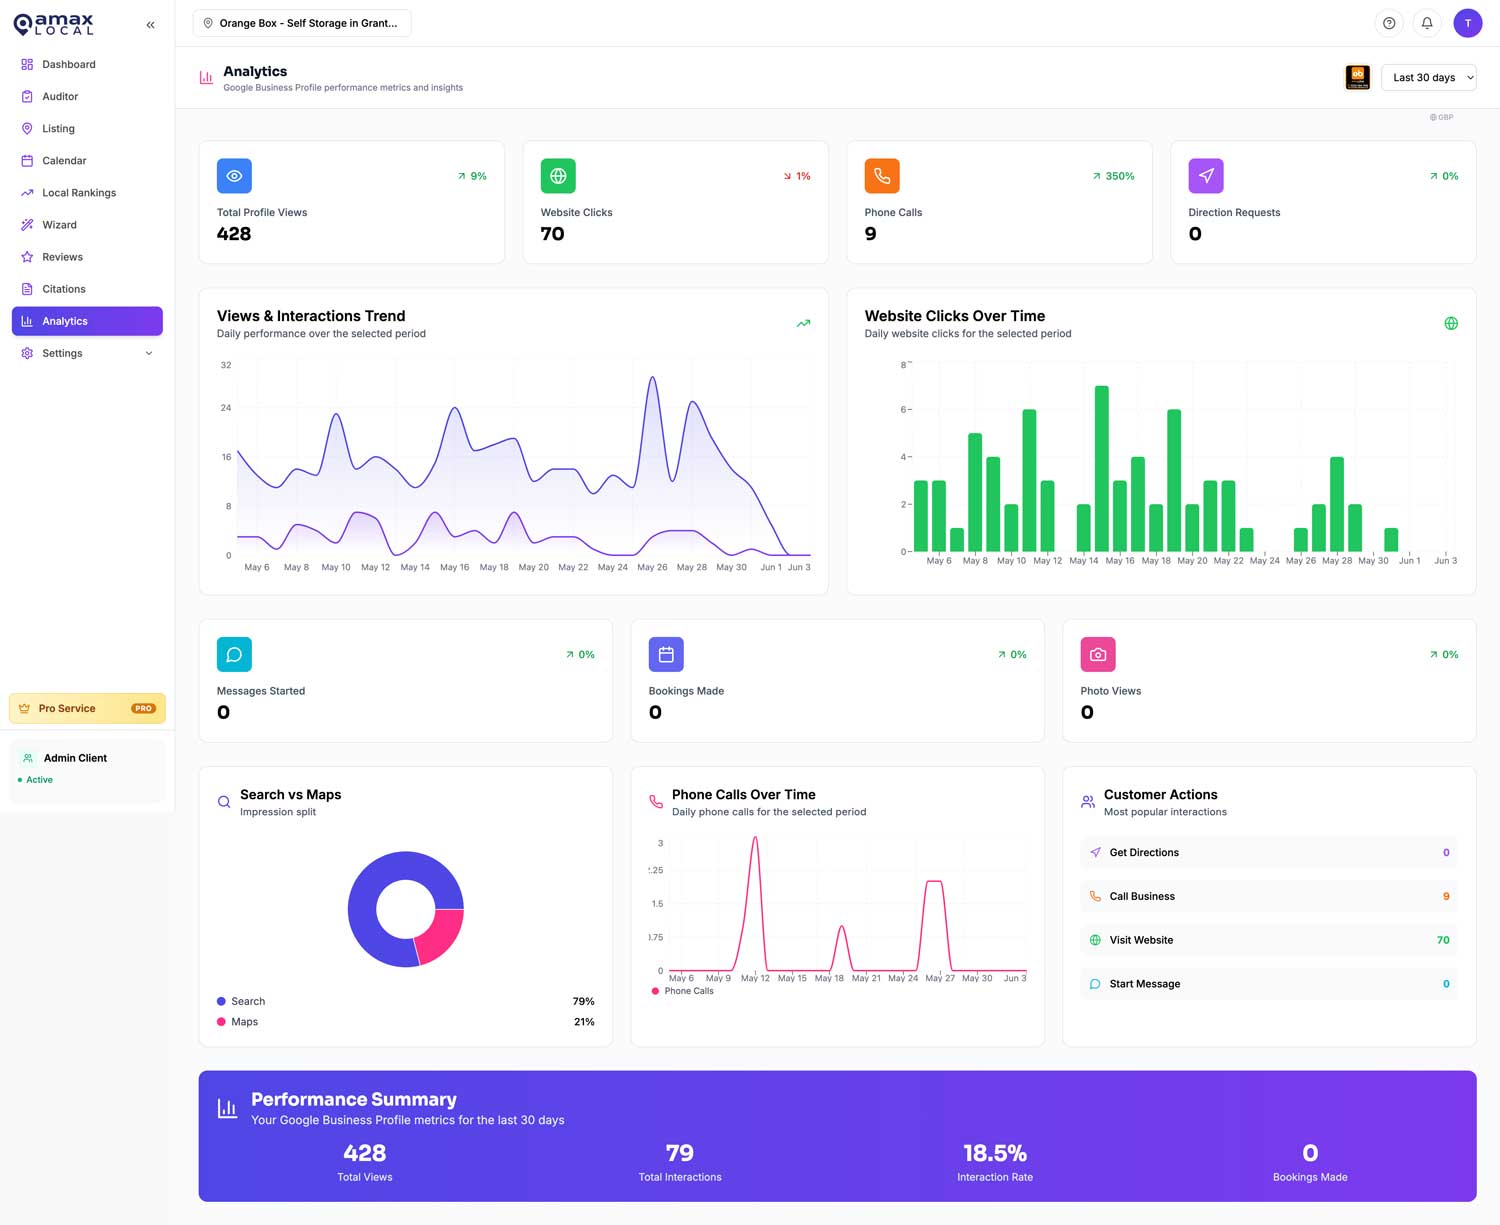This screenshot has width=1500, height=1225.
Task: Click the 18.5% Interaction Rate value
Action: 995,1153
